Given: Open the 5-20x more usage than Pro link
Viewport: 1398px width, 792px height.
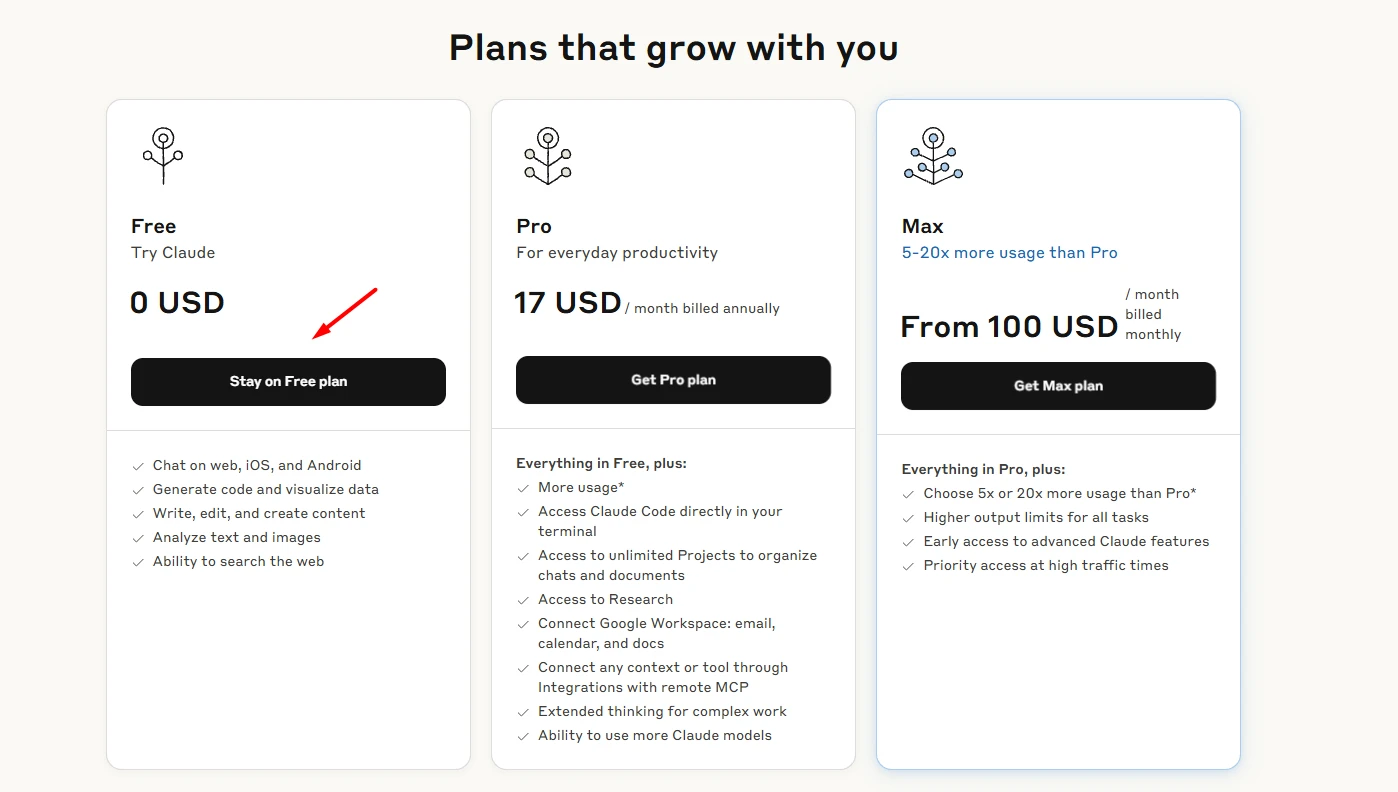Looking at the screenshot, I should point(1010,253).
